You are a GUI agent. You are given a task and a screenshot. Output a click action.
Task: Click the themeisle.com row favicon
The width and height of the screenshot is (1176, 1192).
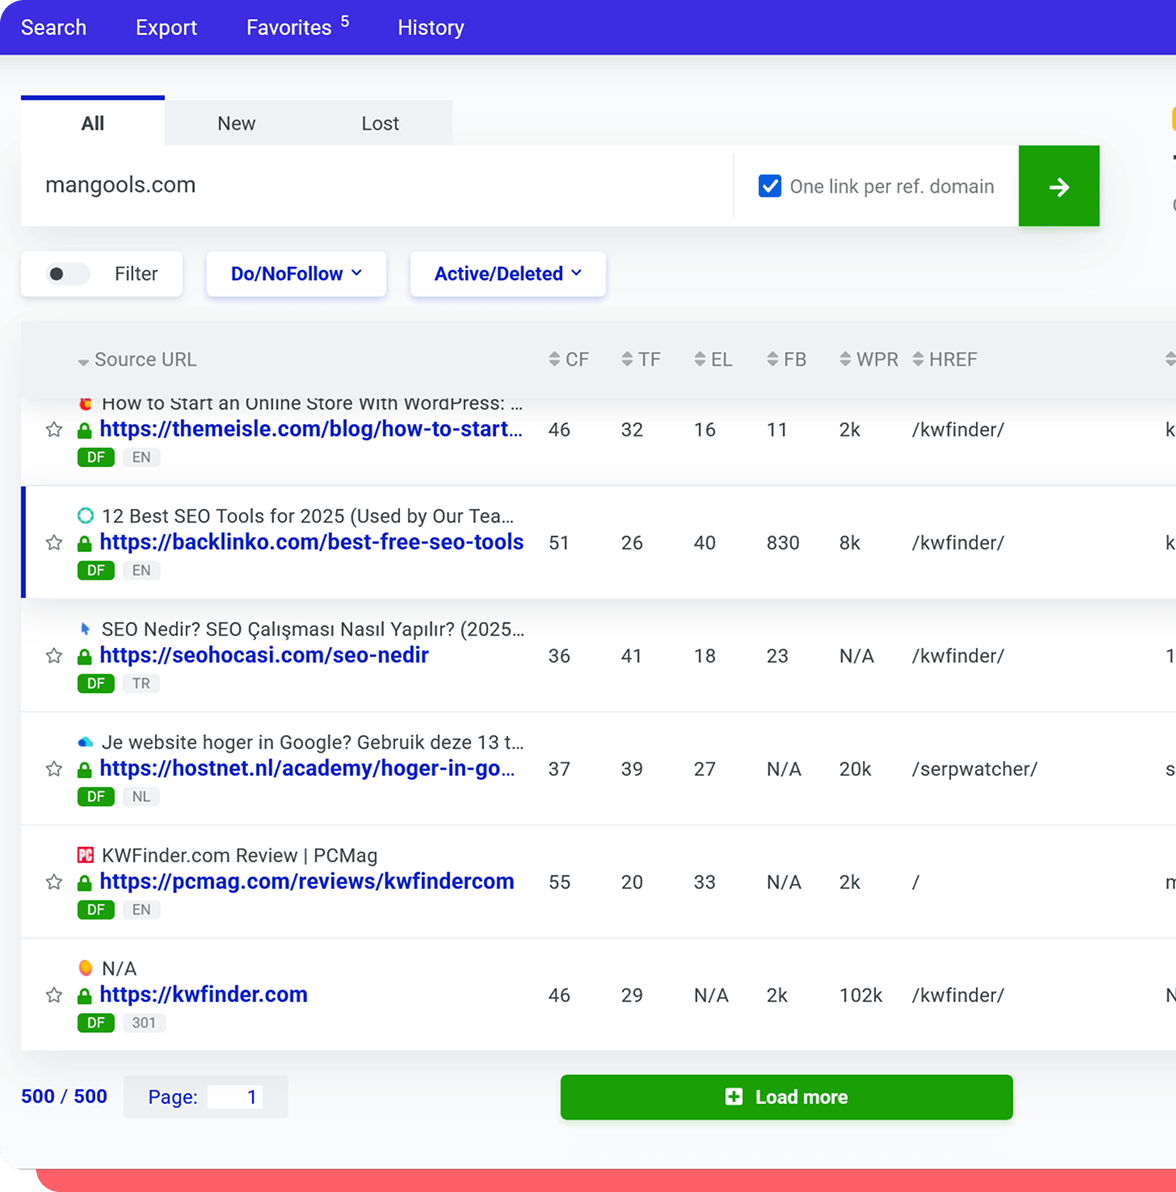coord(85,403)
